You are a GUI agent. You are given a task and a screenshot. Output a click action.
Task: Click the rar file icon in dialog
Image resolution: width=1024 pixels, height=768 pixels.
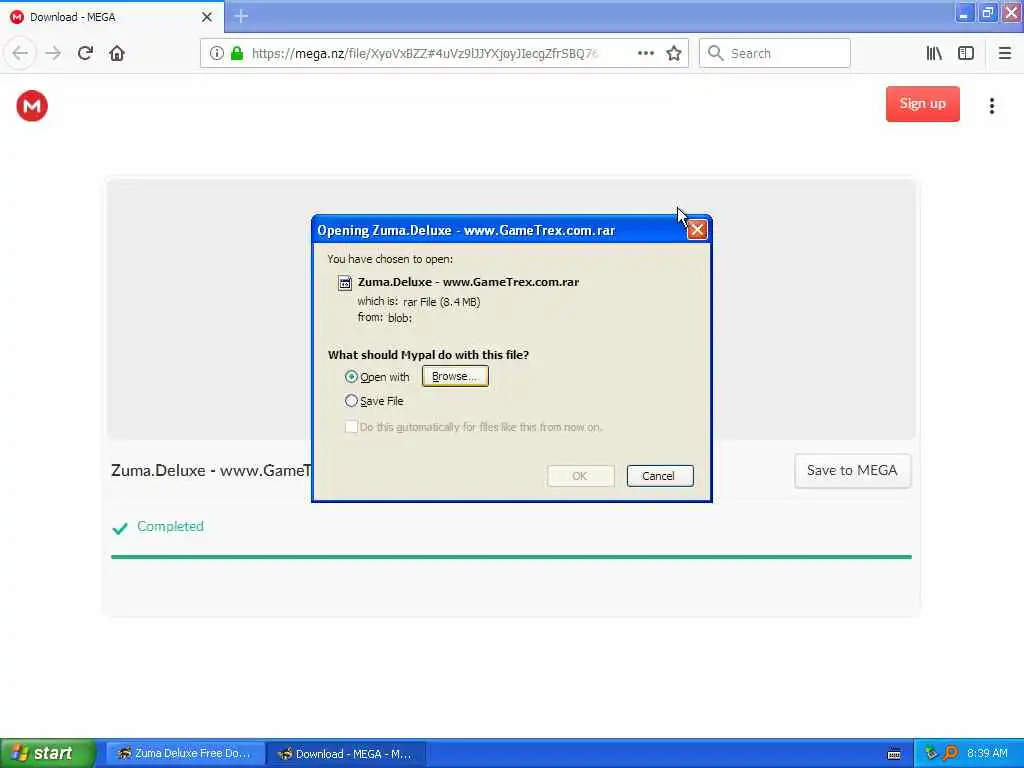(x=345, y=283)
